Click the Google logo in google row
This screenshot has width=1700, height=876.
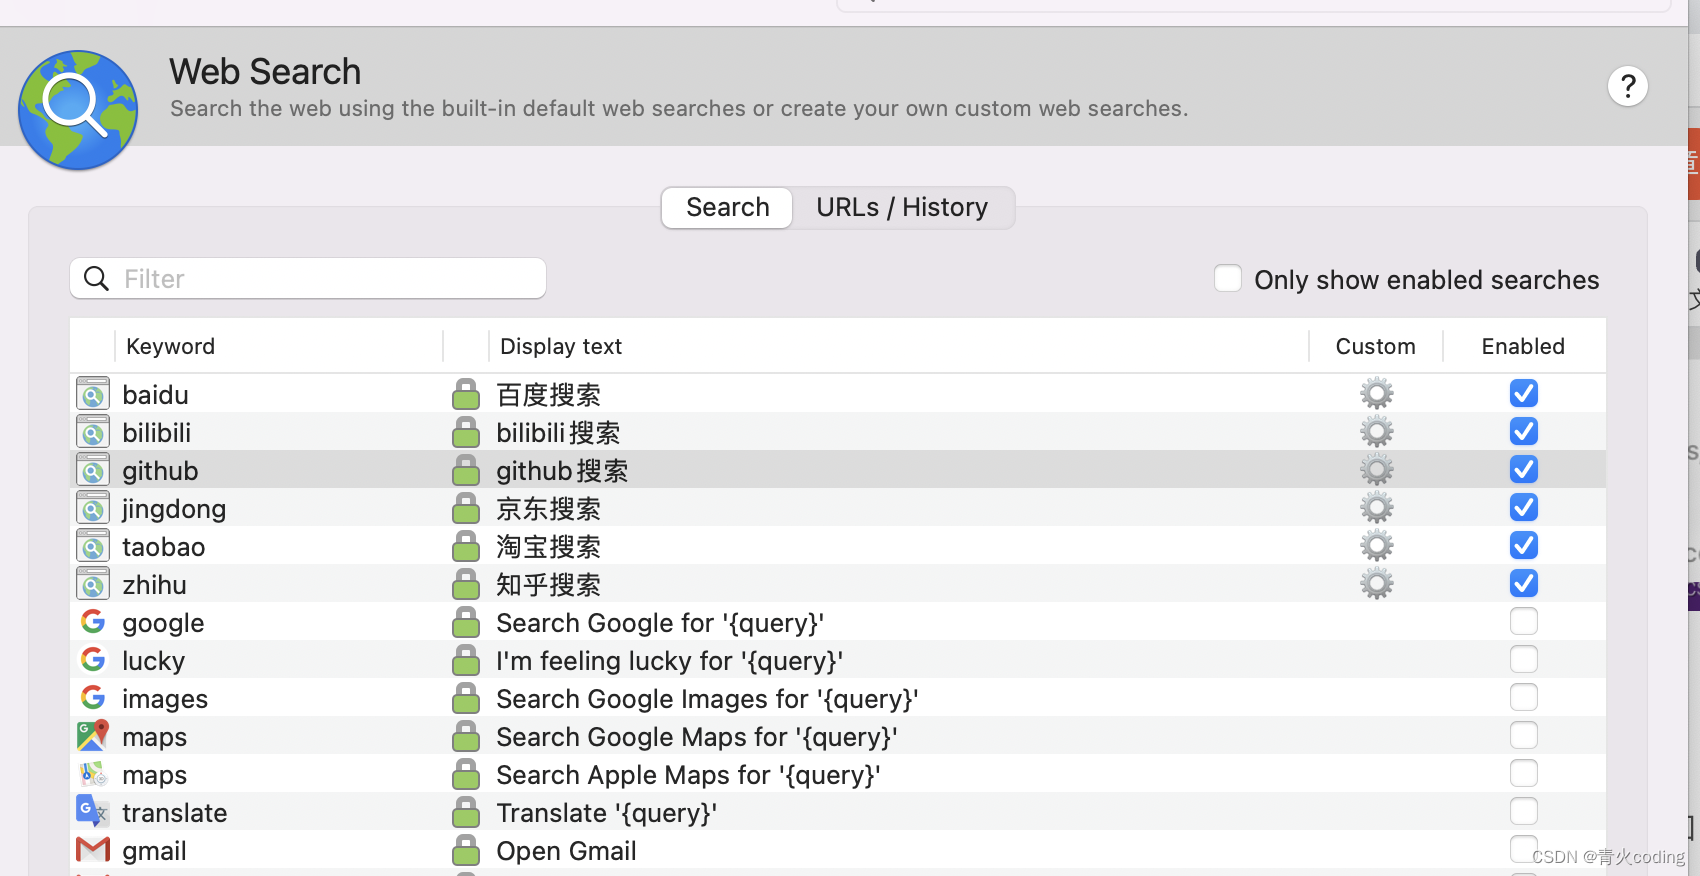[93, 622]
